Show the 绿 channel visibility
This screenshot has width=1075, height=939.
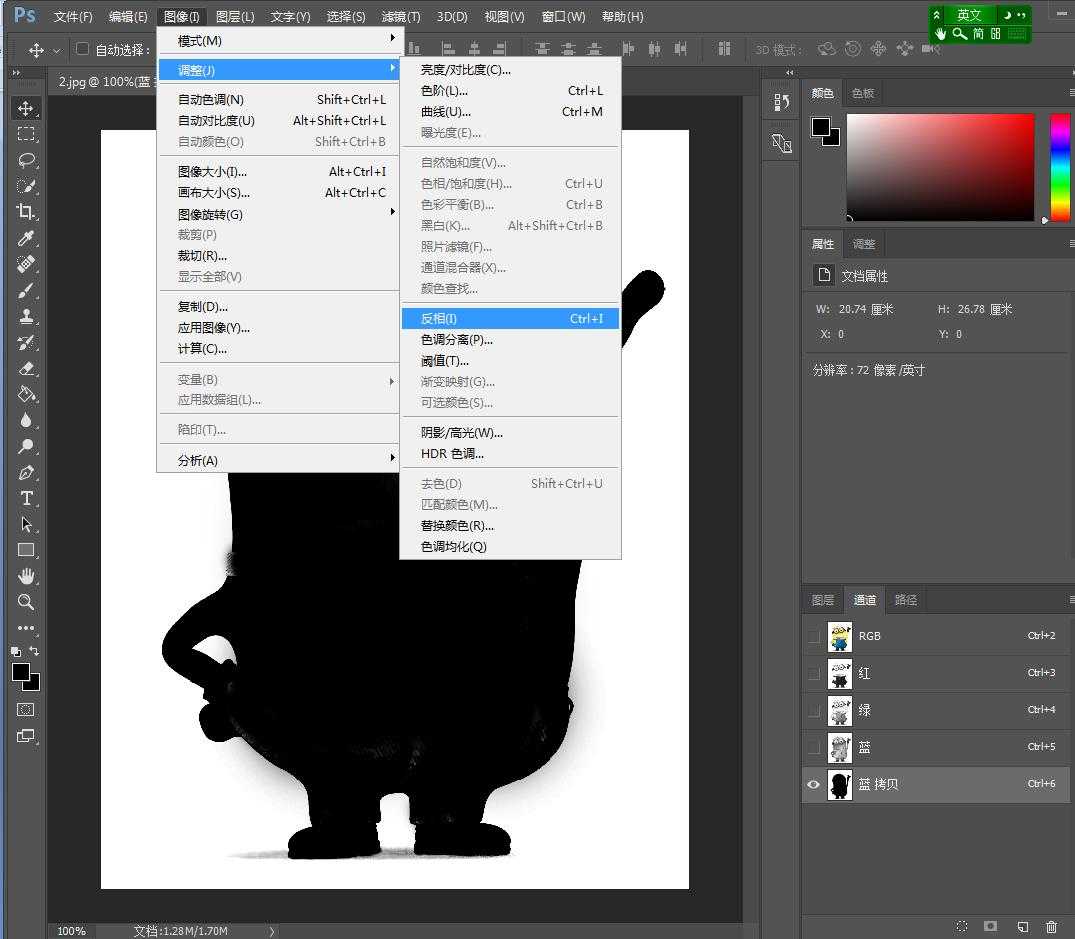[814, 711]
